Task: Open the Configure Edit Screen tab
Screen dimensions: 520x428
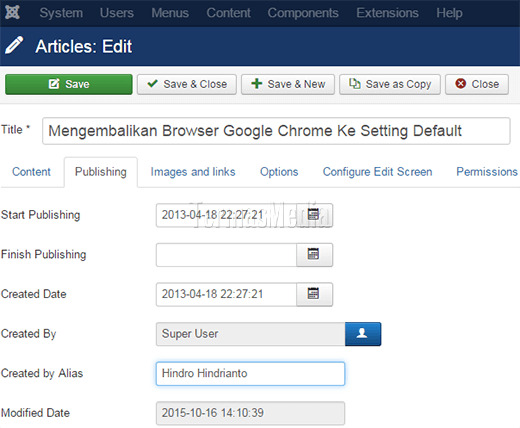Action: pyautogui.click(x=377, y=172)
